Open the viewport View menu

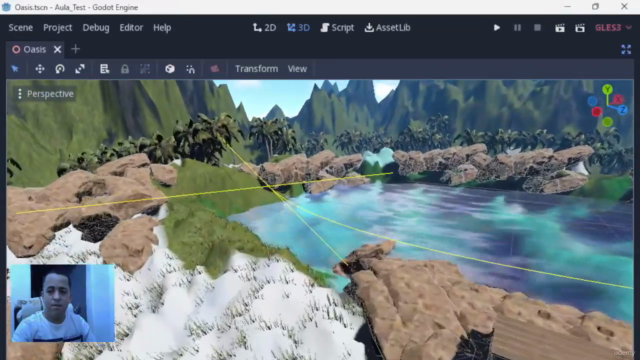tap(297, 69)
